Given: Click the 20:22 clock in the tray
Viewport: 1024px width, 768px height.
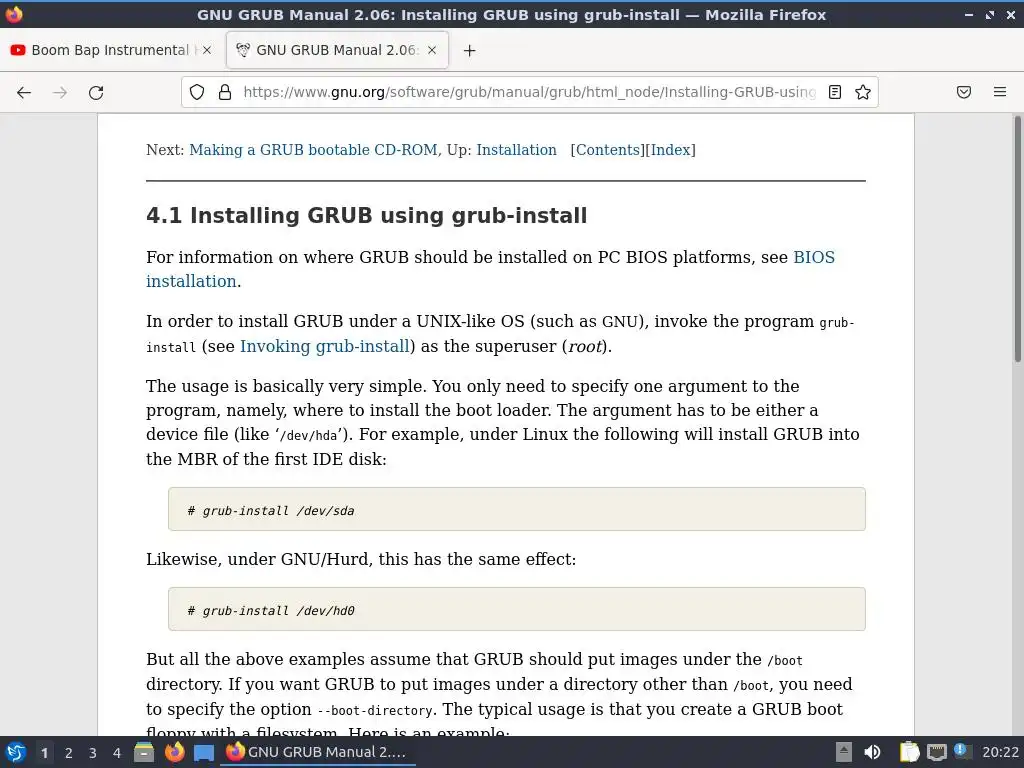Looking at the screenshot, I should [x=1000, y=752].
